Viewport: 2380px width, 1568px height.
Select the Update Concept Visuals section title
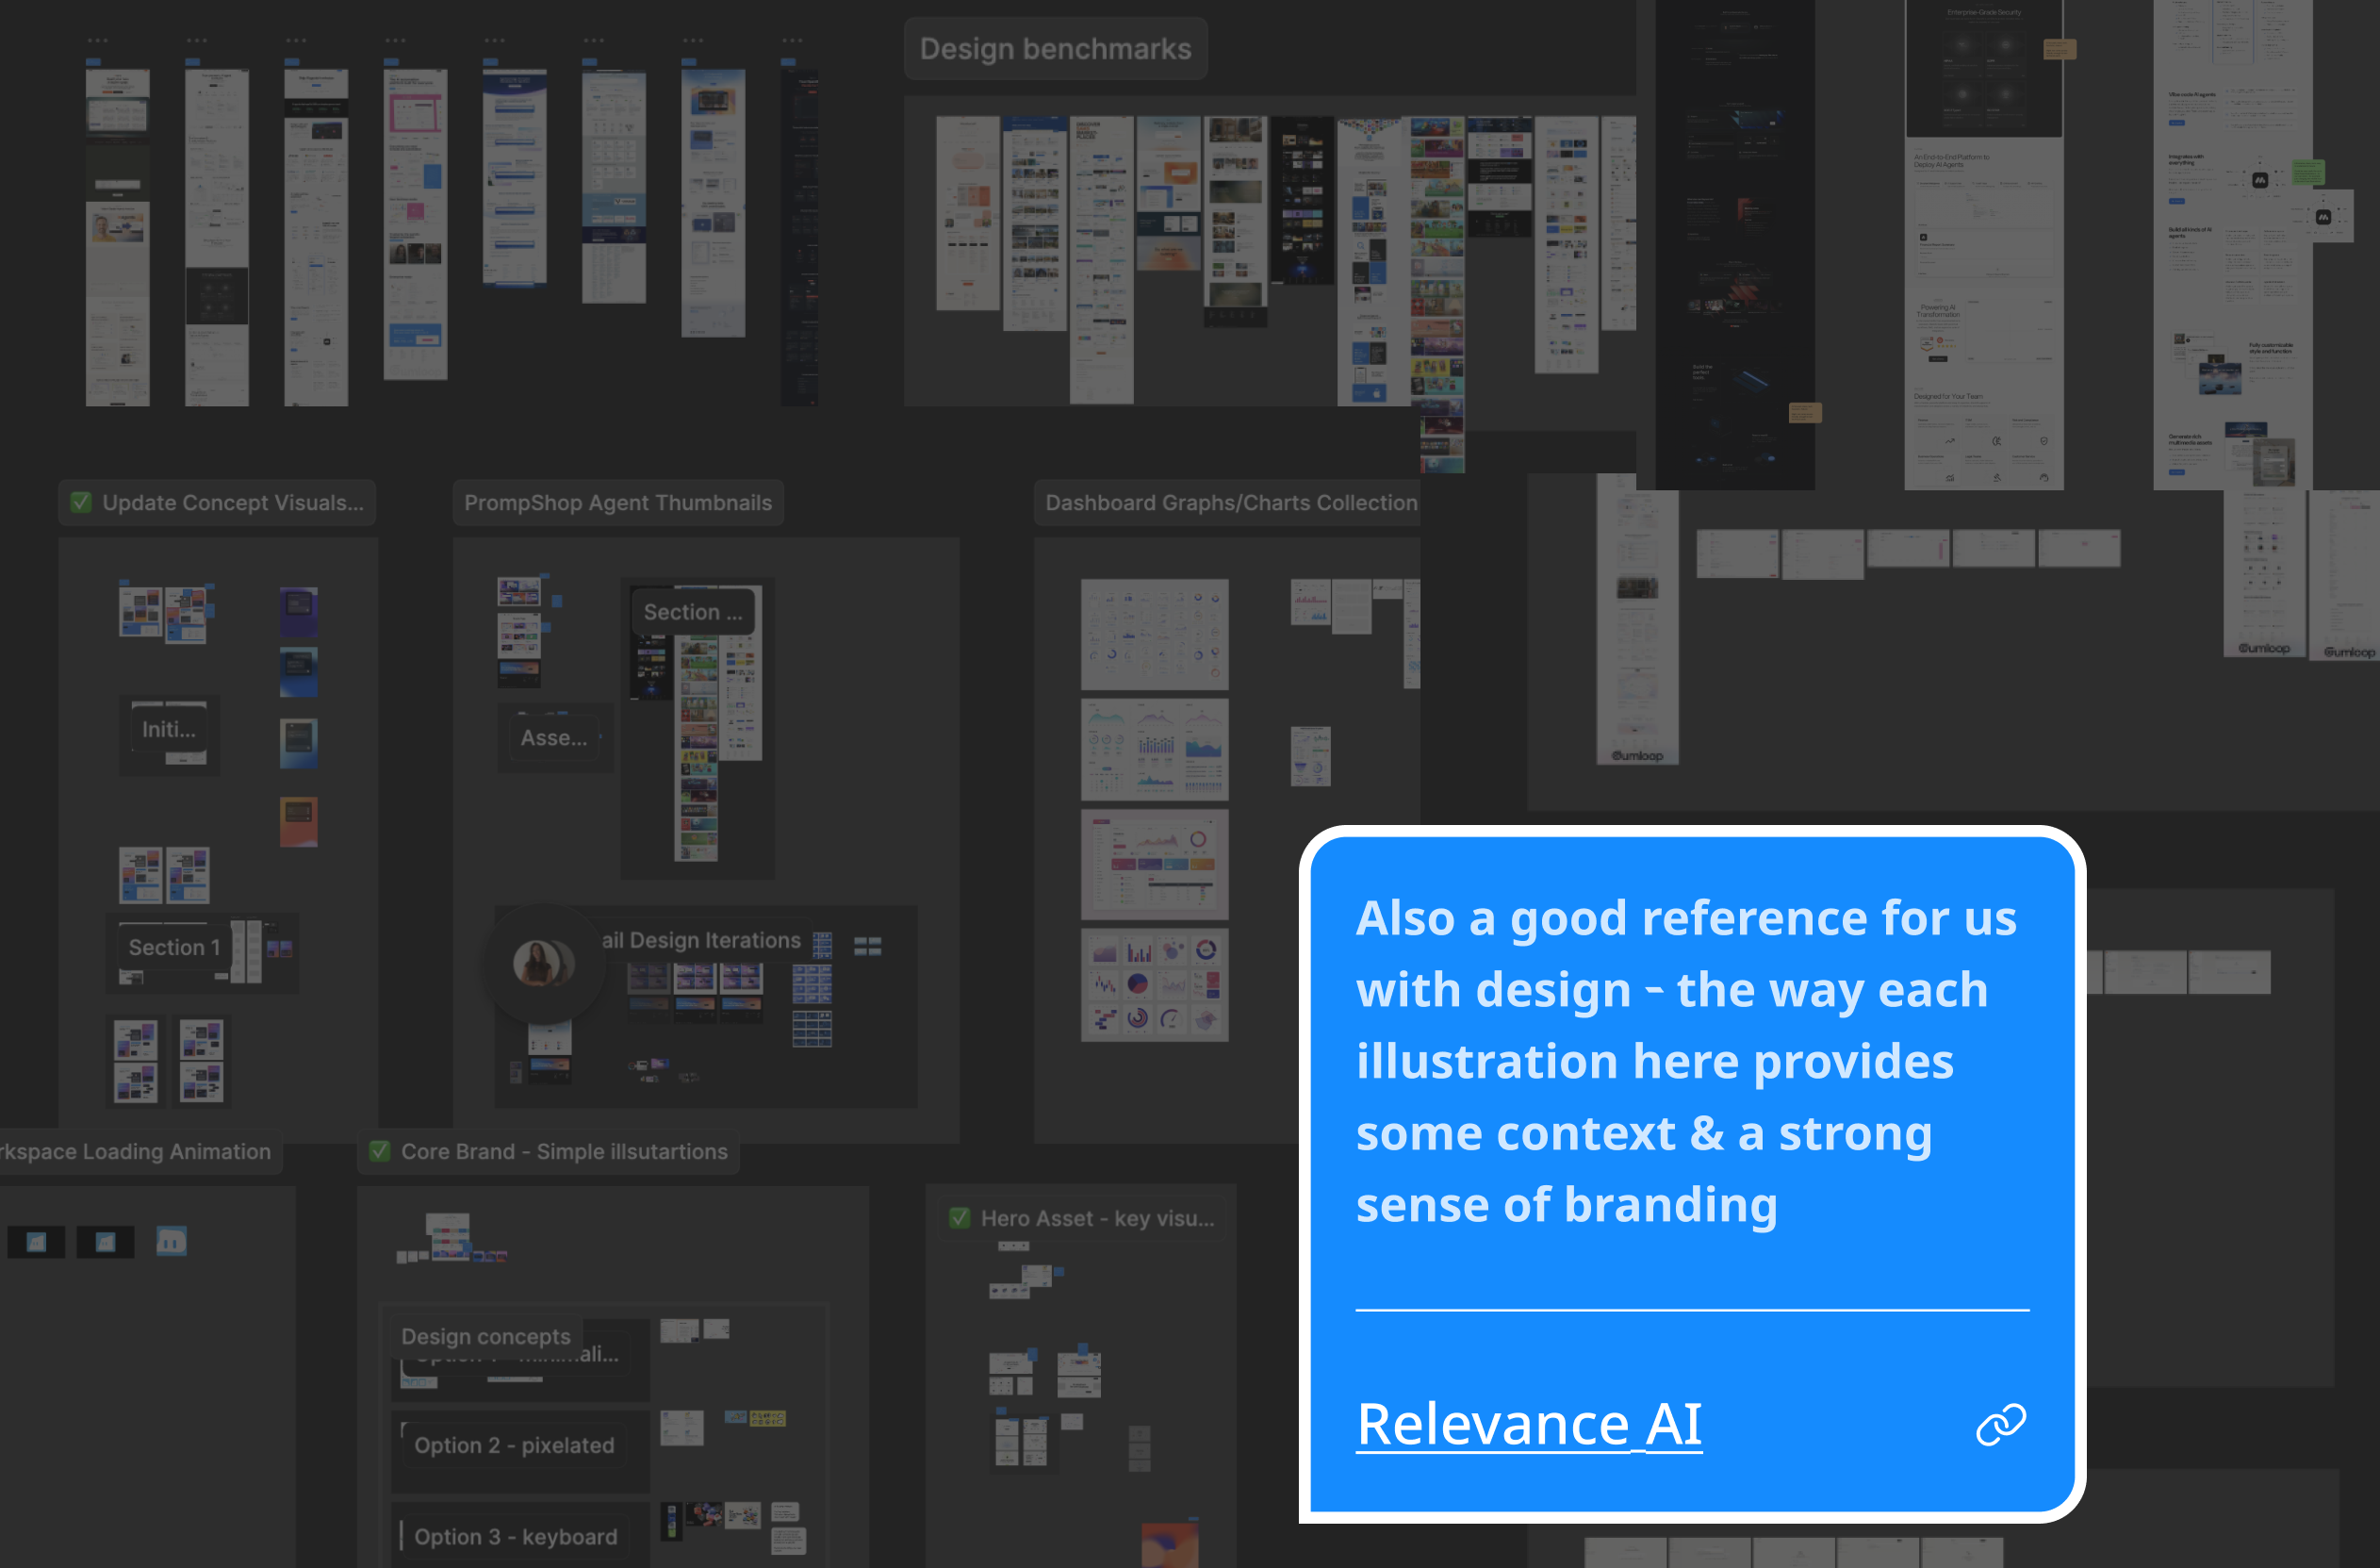click(218, 503)
